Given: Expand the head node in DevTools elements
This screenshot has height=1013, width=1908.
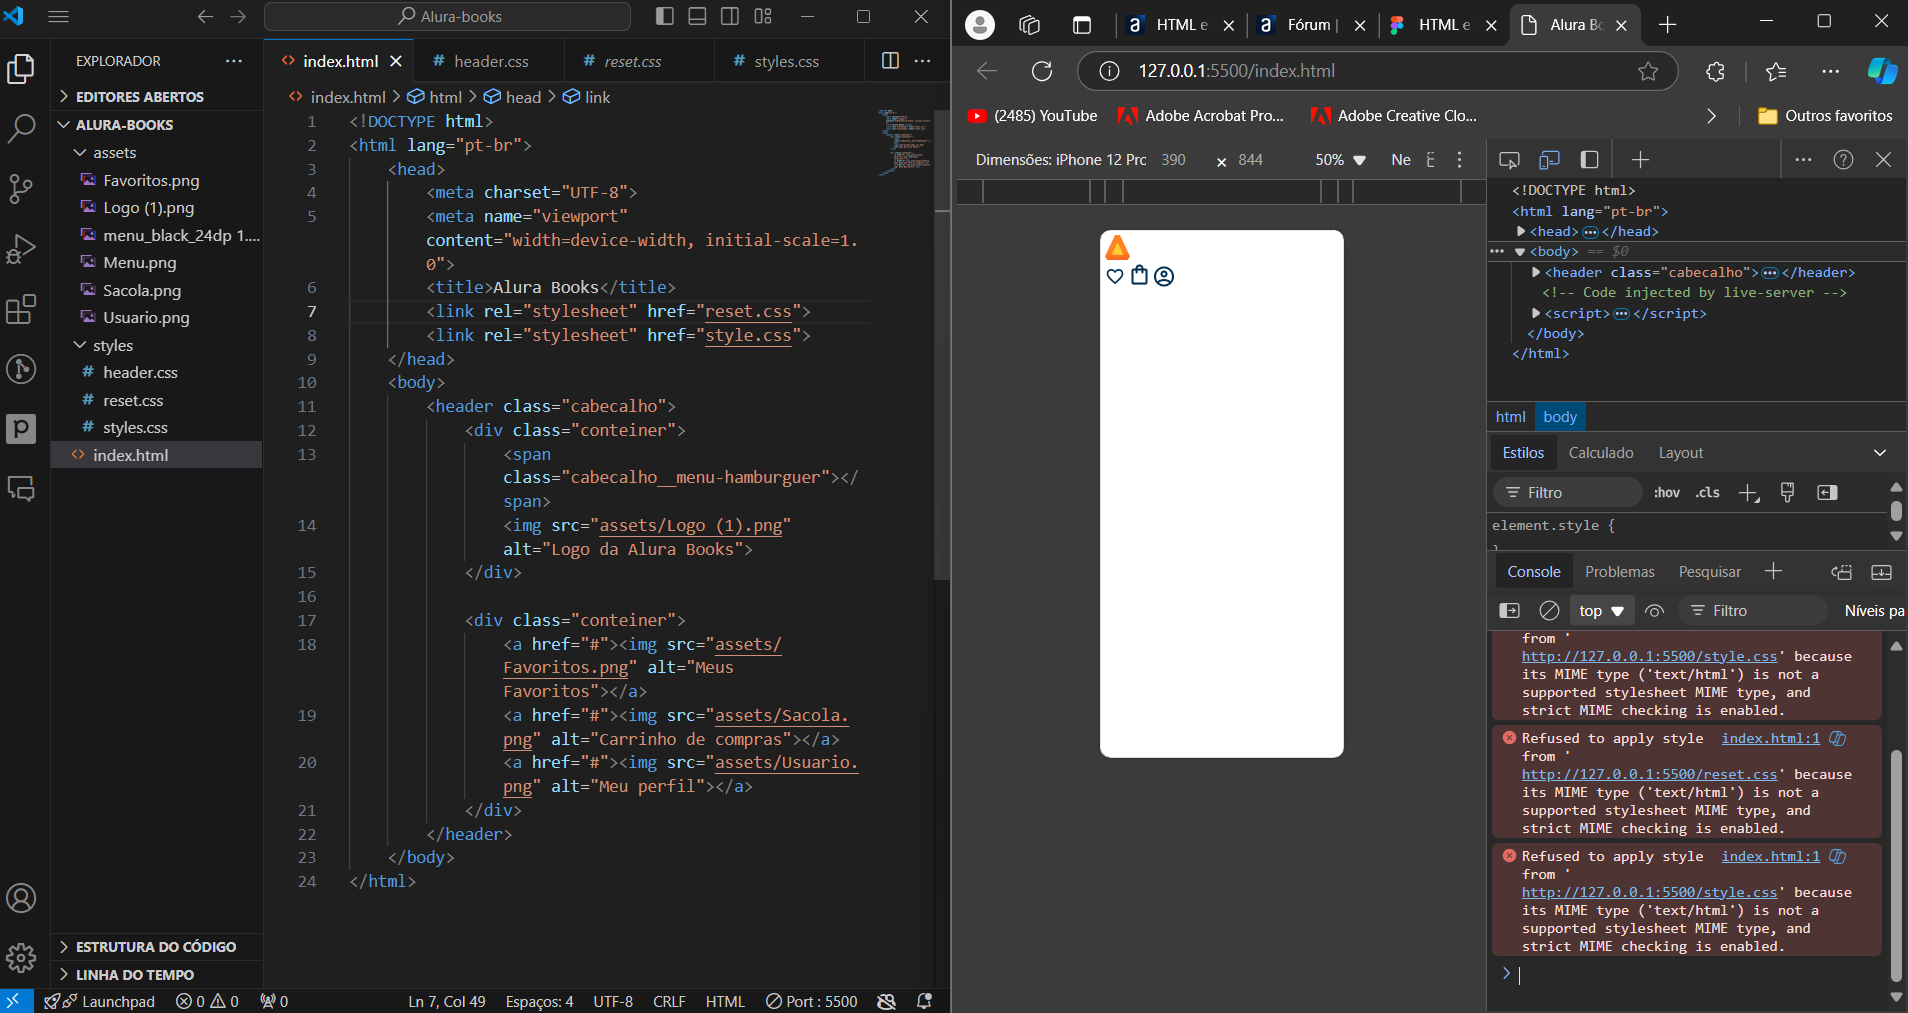Looking at the screenshot, I should pyautogui.click(x=1521, y=231).
